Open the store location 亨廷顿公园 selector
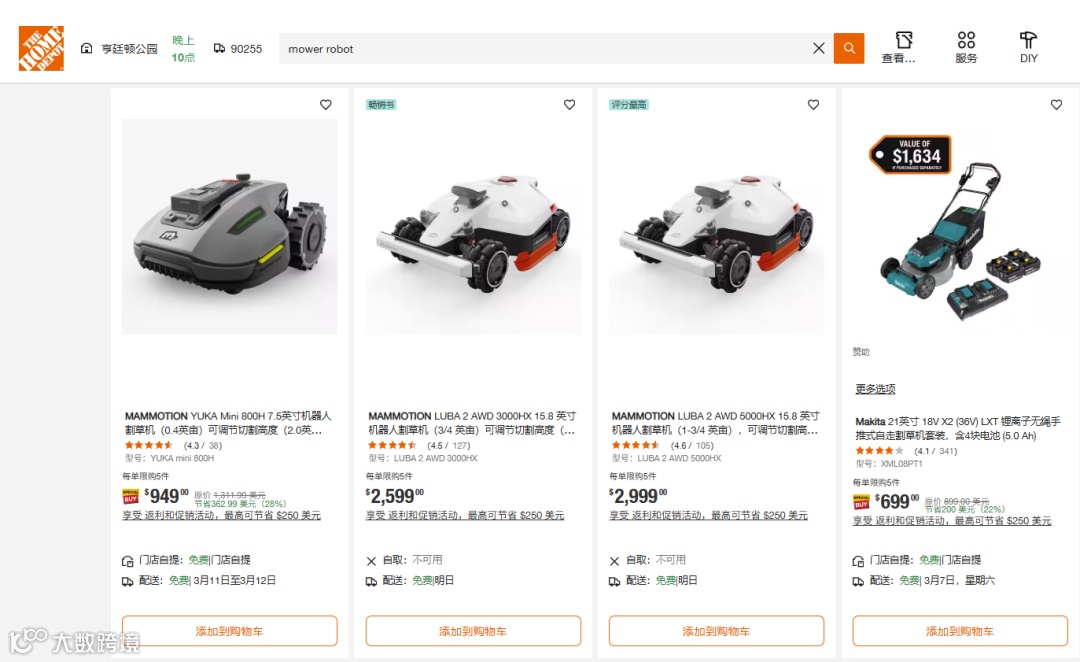 coord(119,49)
